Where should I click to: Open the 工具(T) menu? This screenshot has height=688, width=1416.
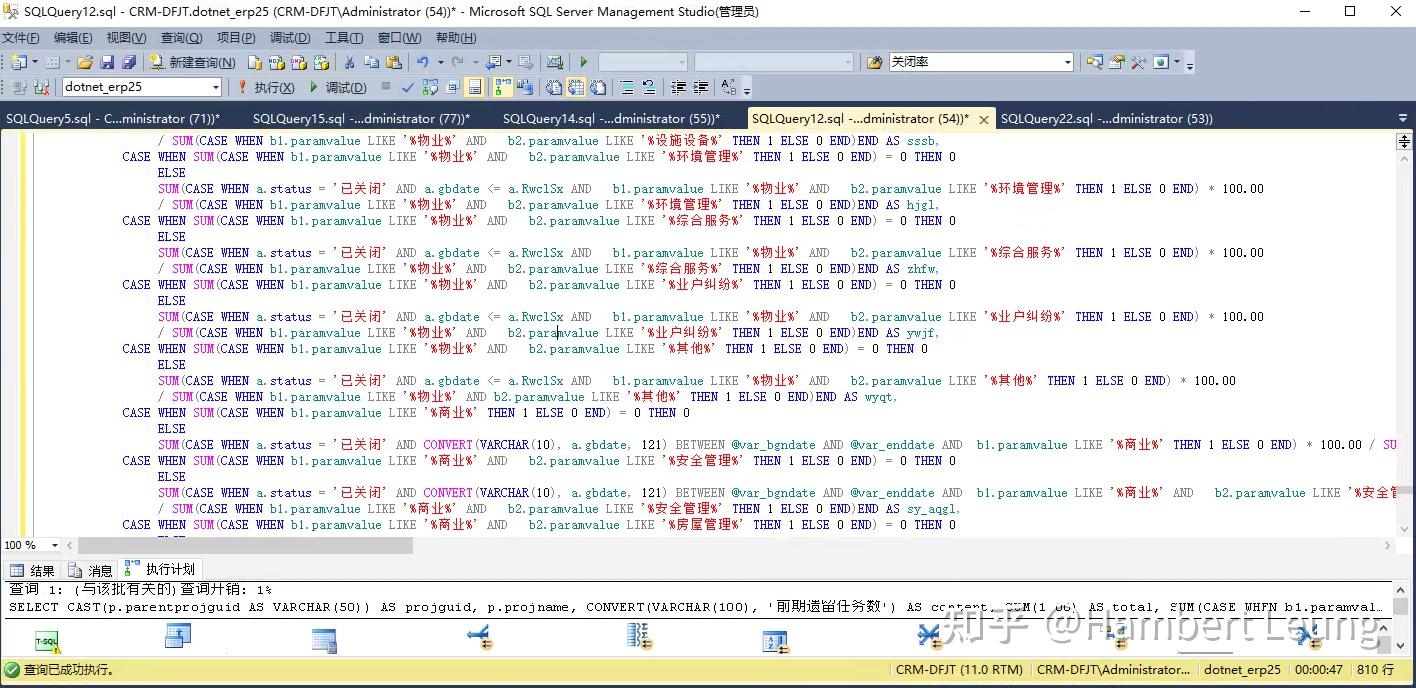click(x=344, y=37)
